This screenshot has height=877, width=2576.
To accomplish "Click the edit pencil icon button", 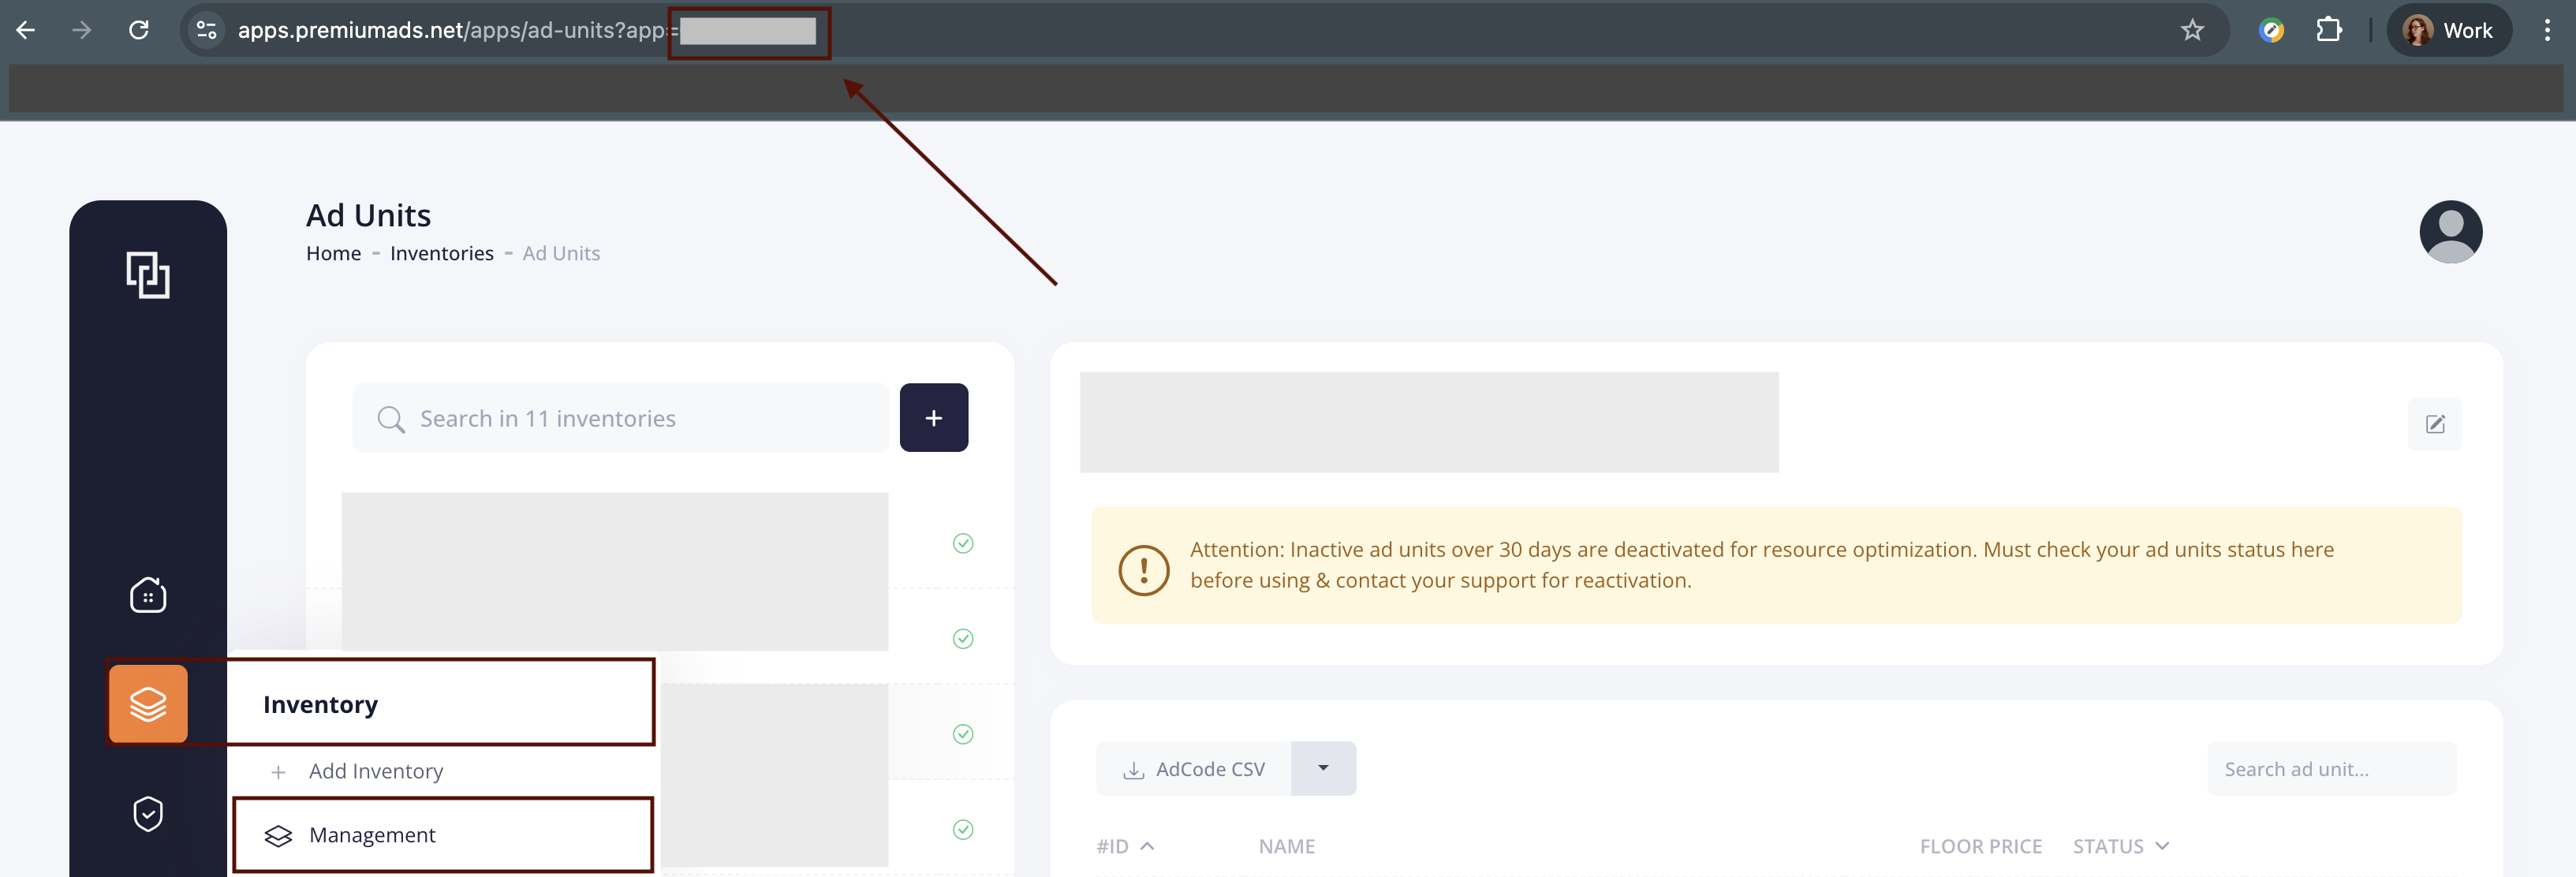I will tap(2435, 424).
